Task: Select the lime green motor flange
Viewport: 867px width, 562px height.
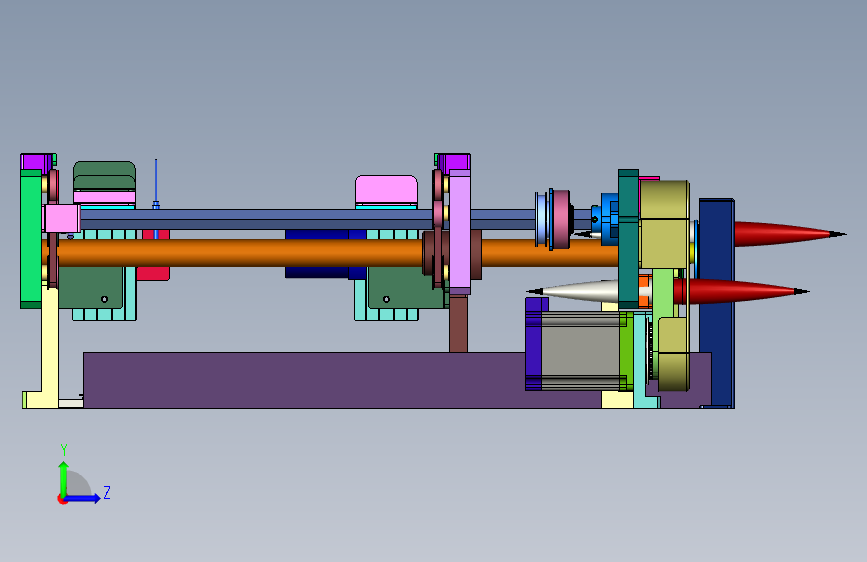Action: click(626, 351)
